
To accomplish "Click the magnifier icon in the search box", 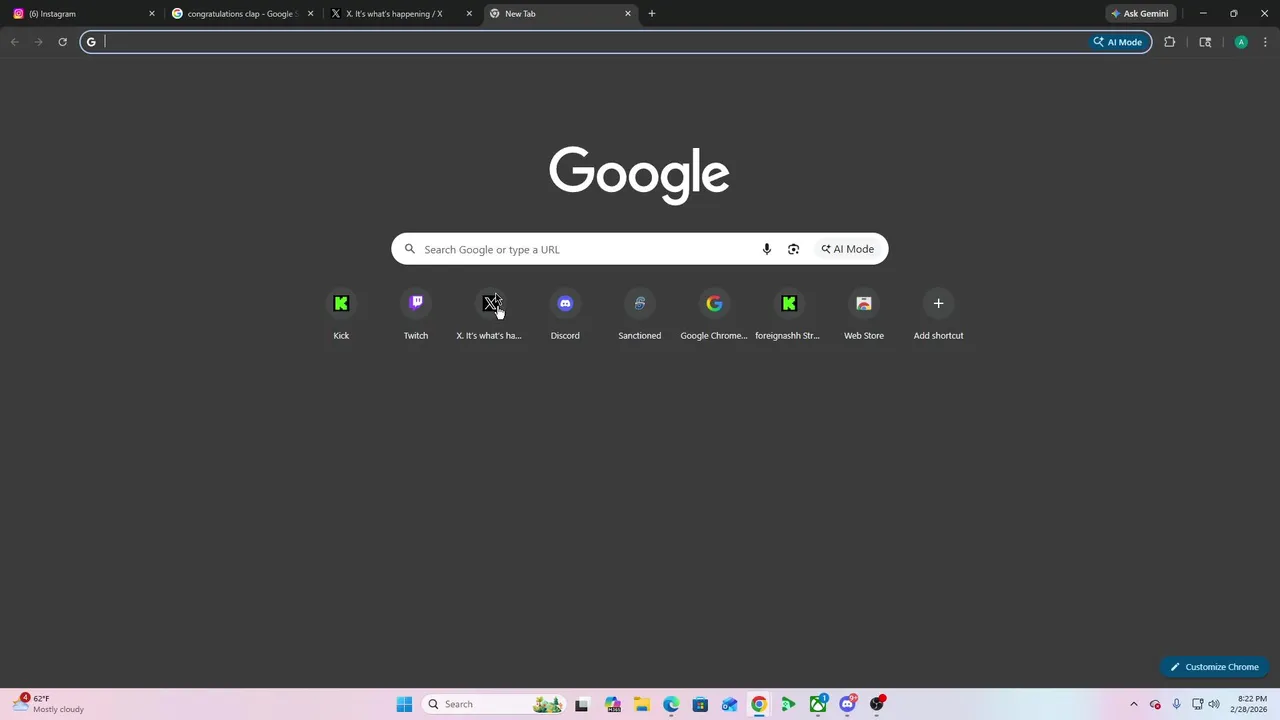I will [x=409, y=249].
